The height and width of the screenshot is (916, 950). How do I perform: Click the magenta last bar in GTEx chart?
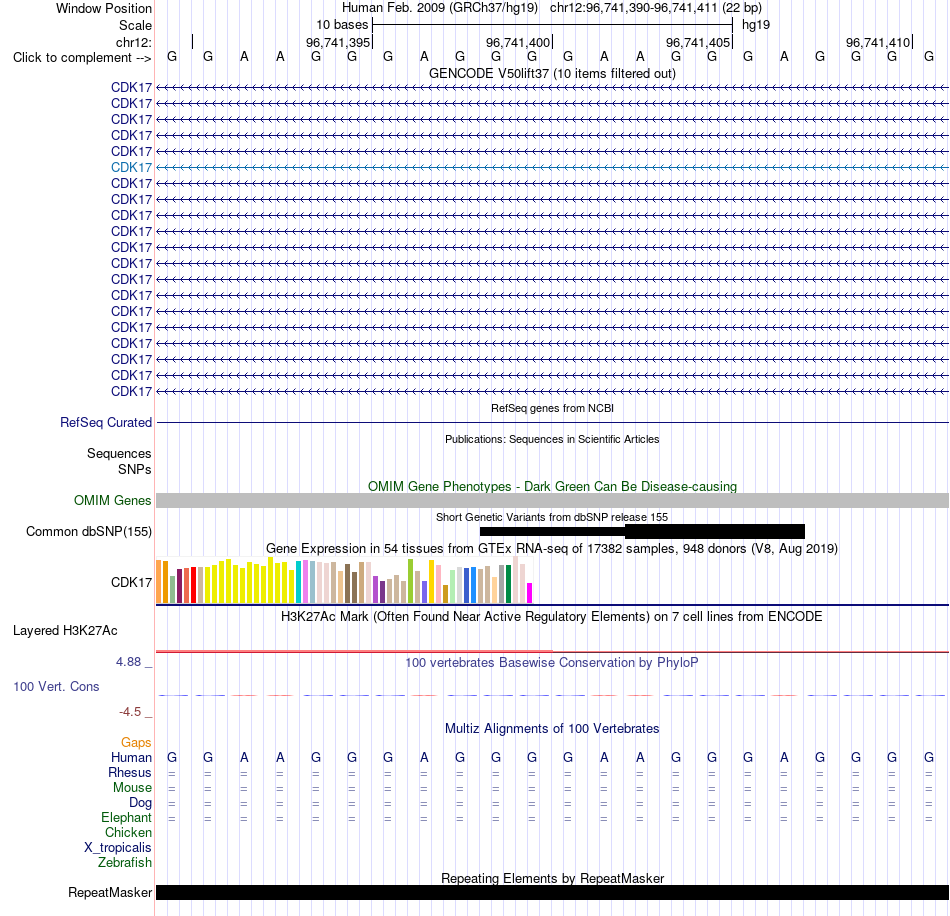530,593
